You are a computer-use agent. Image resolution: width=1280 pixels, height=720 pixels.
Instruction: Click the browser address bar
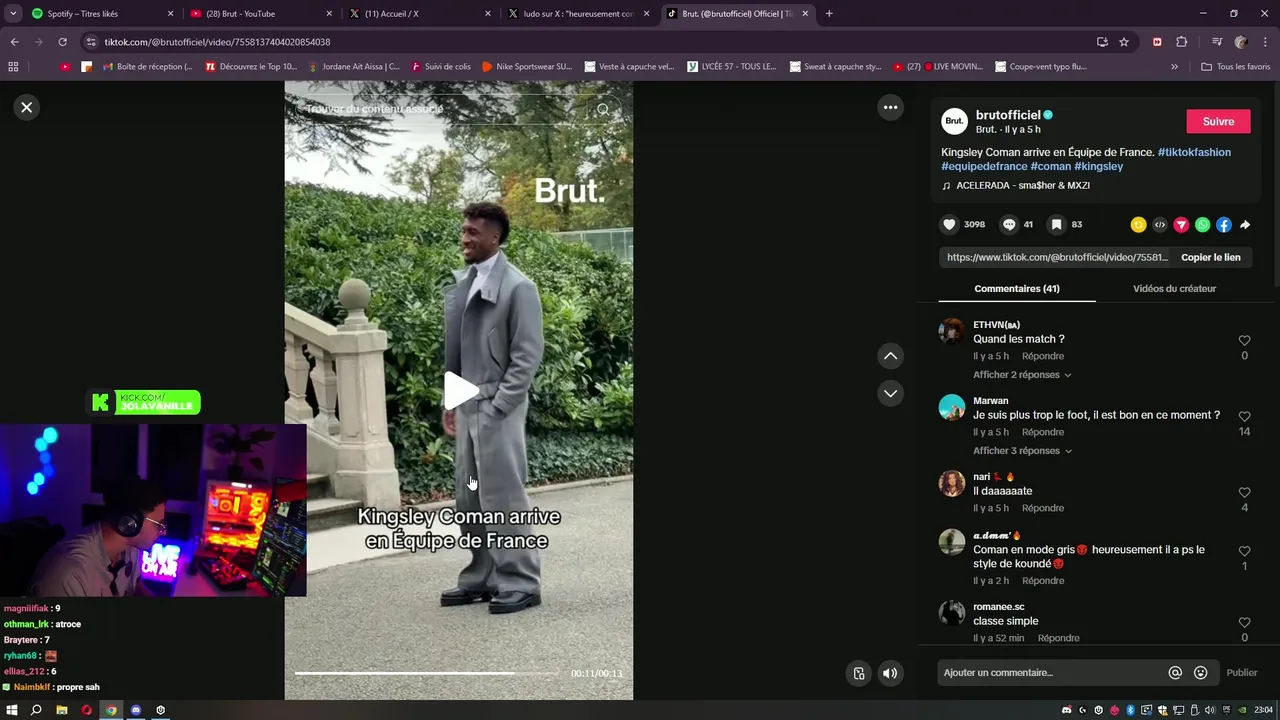point(590,42)
